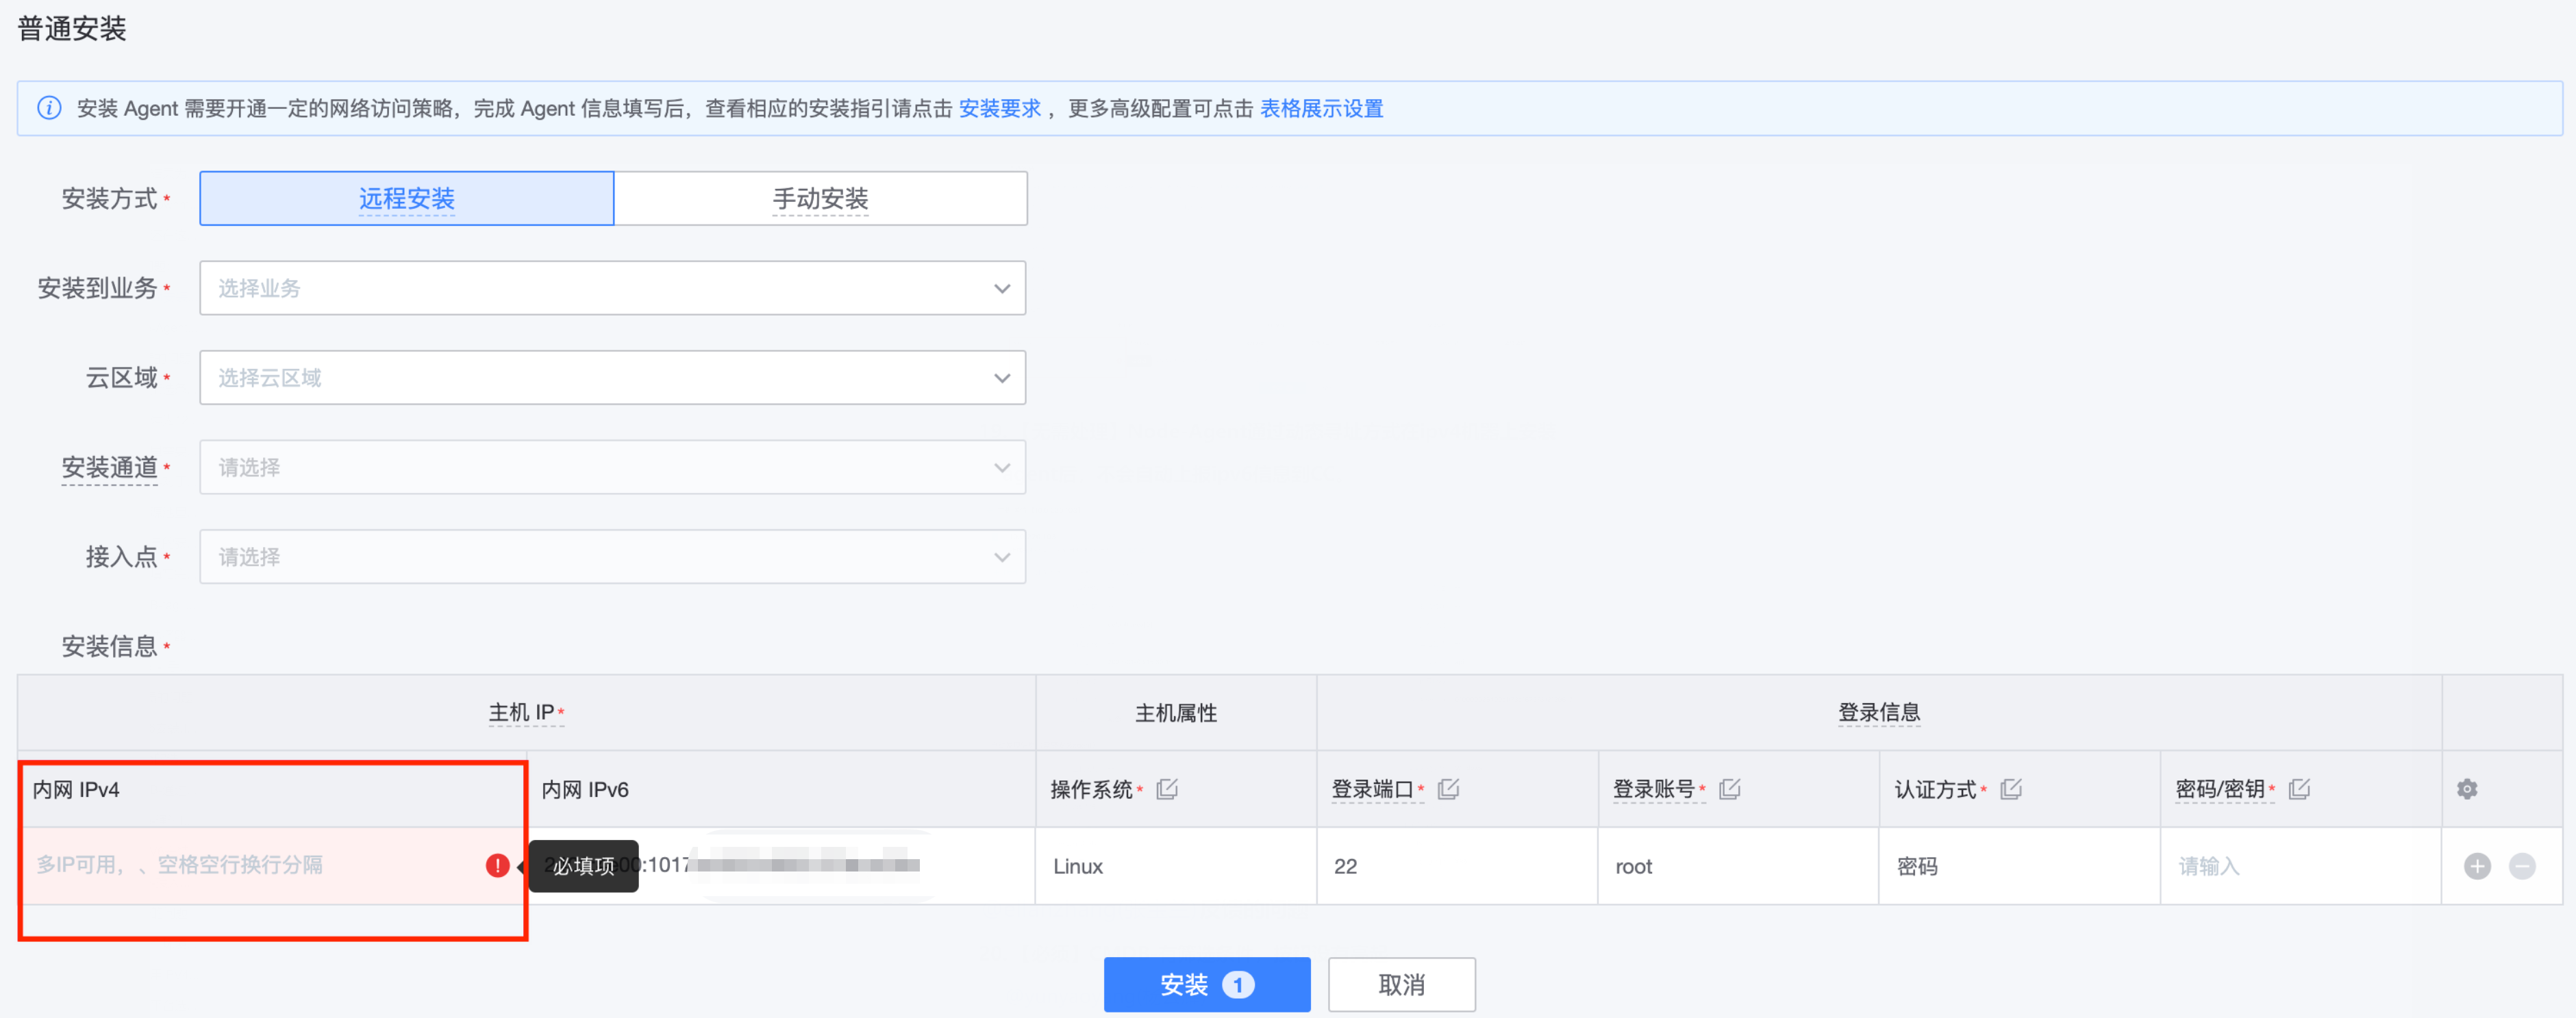2576x1018 pixels.
Task: Click the red error icon in 内网 IPv4 cell
Action: coord(497,866)
